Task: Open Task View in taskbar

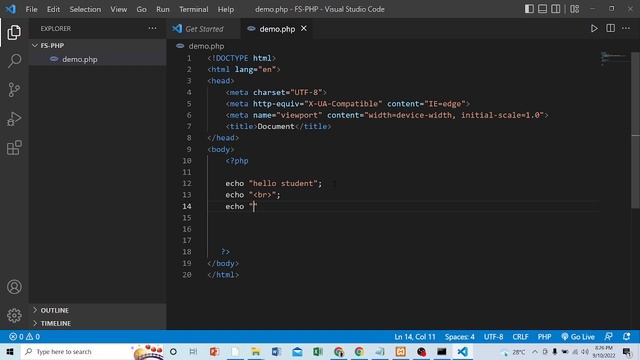Action: pyautogui.click(x=193, y=351)
